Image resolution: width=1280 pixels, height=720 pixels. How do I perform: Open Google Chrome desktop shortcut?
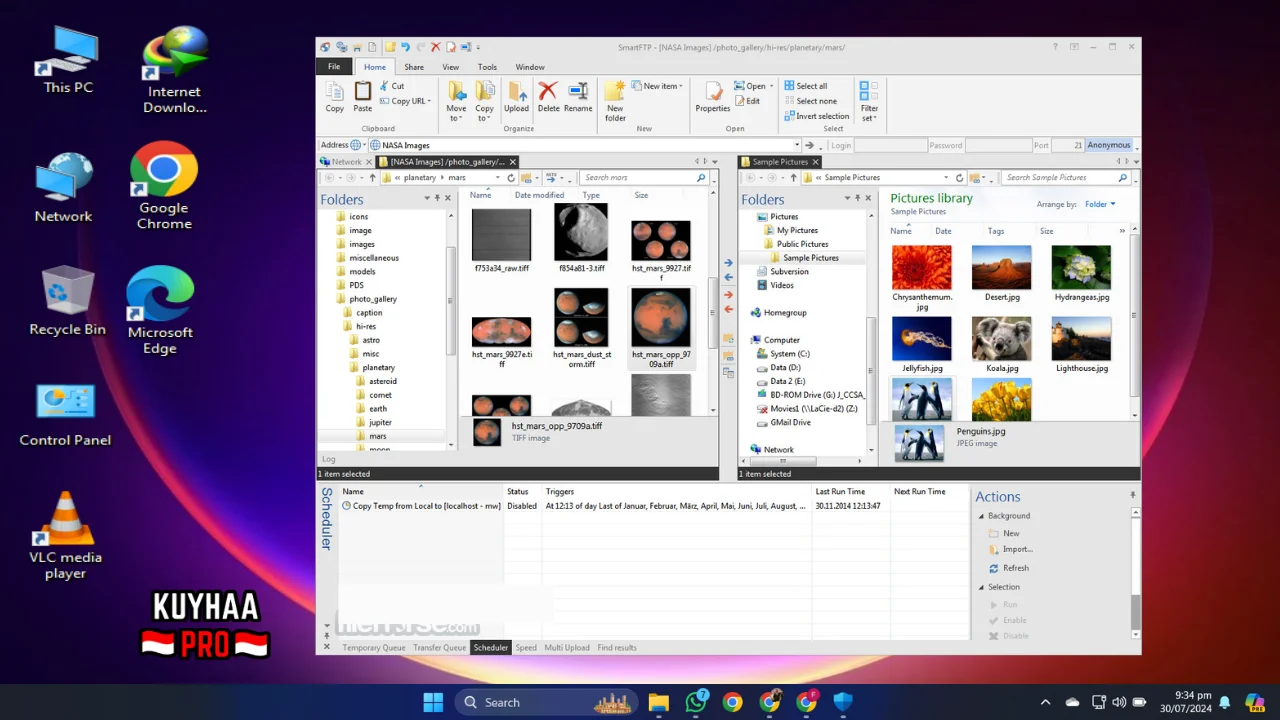click(x=164, y=187)
